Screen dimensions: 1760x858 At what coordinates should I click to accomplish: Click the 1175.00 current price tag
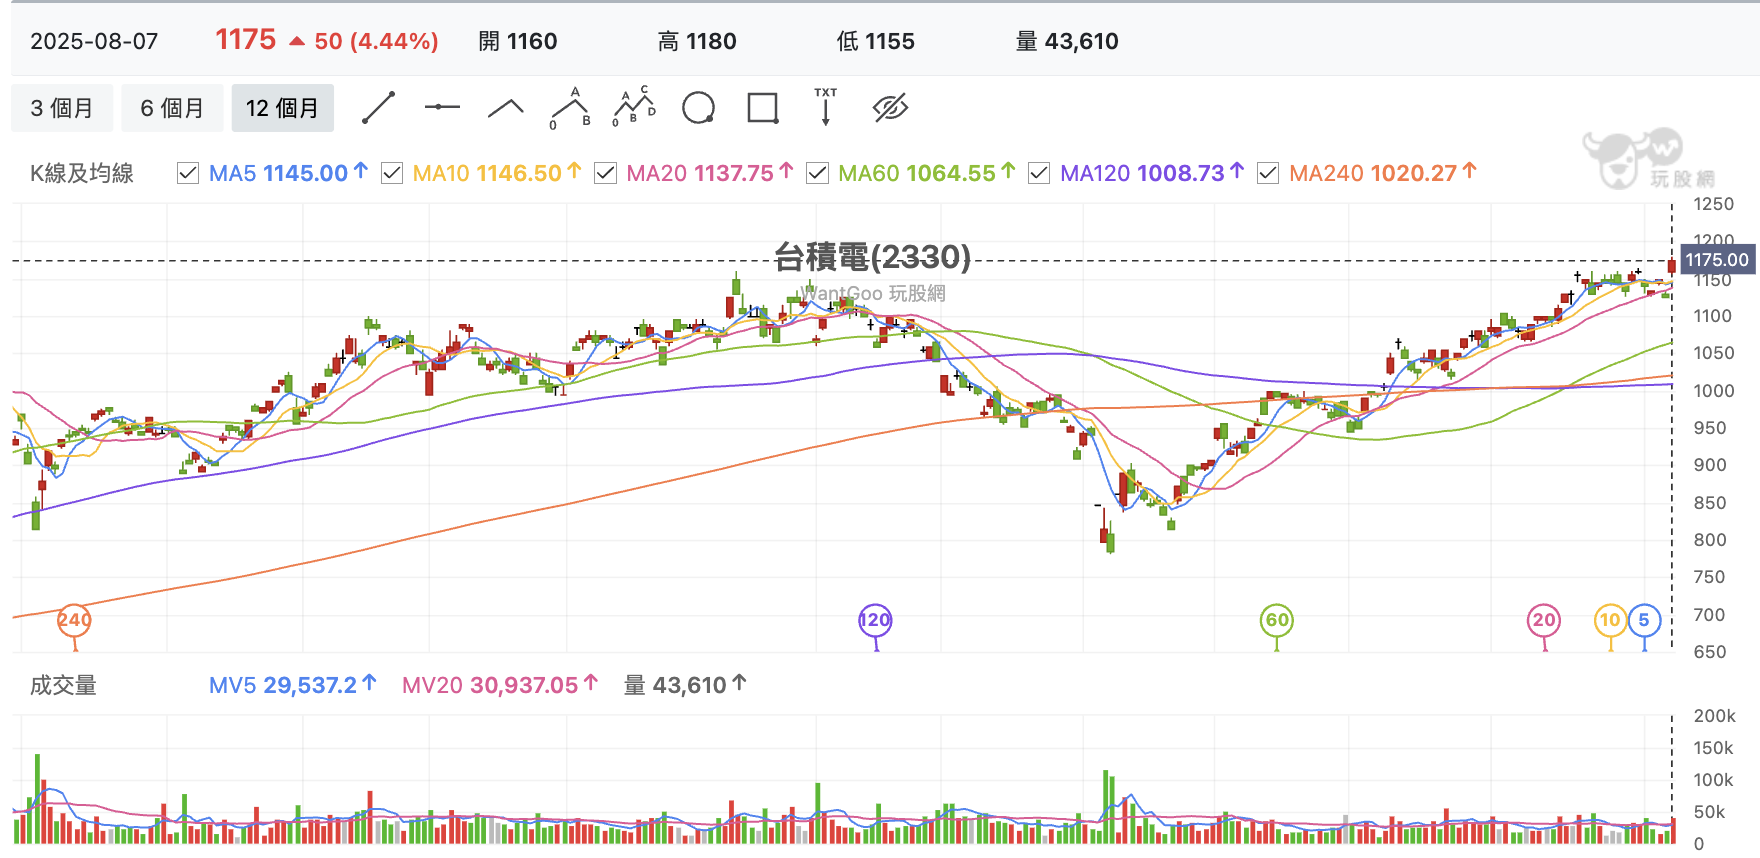pyautogui.click(x=1717, y=260)
